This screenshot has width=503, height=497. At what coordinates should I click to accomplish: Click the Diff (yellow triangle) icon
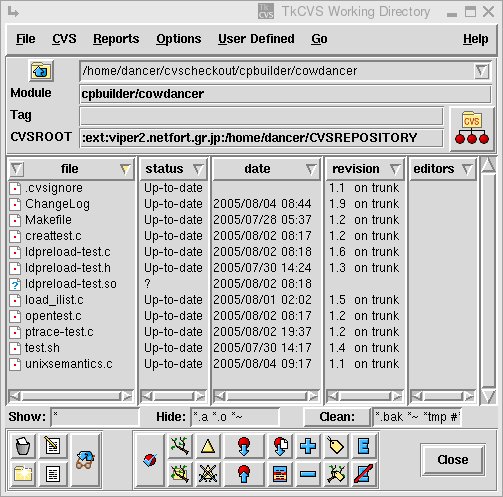(208, 446)
